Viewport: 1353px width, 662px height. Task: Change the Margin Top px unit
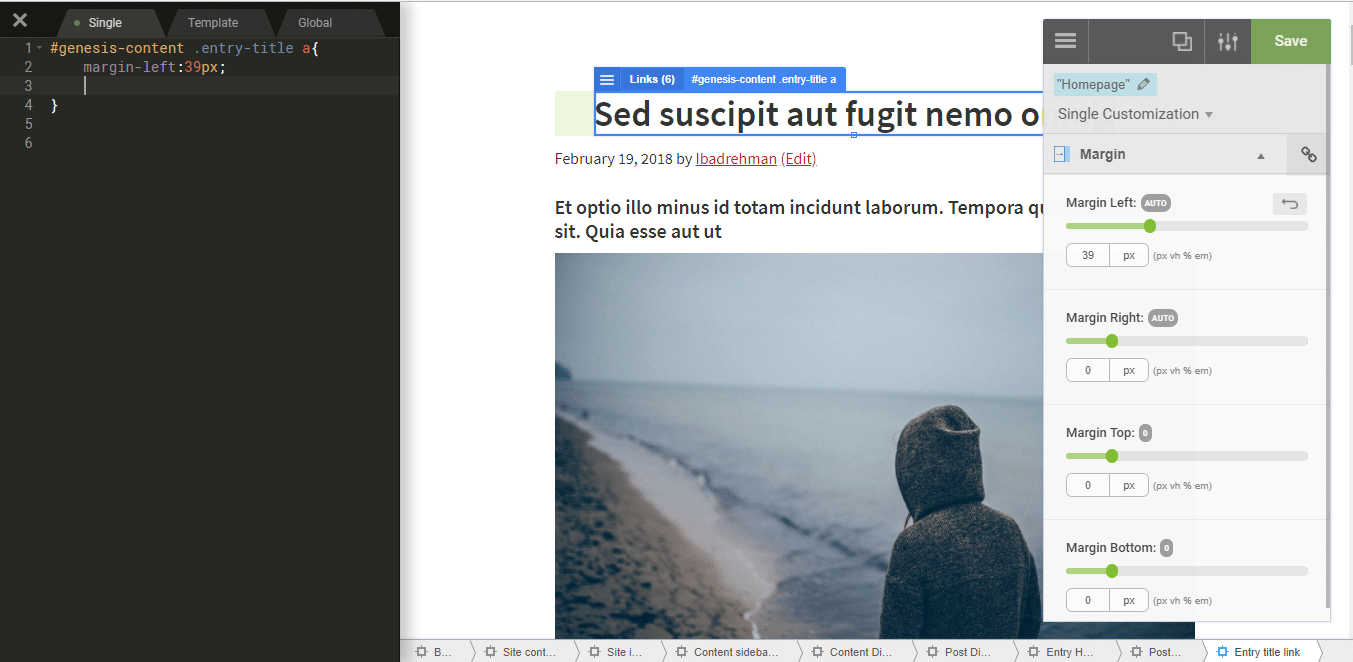(x=1129, y=485)
